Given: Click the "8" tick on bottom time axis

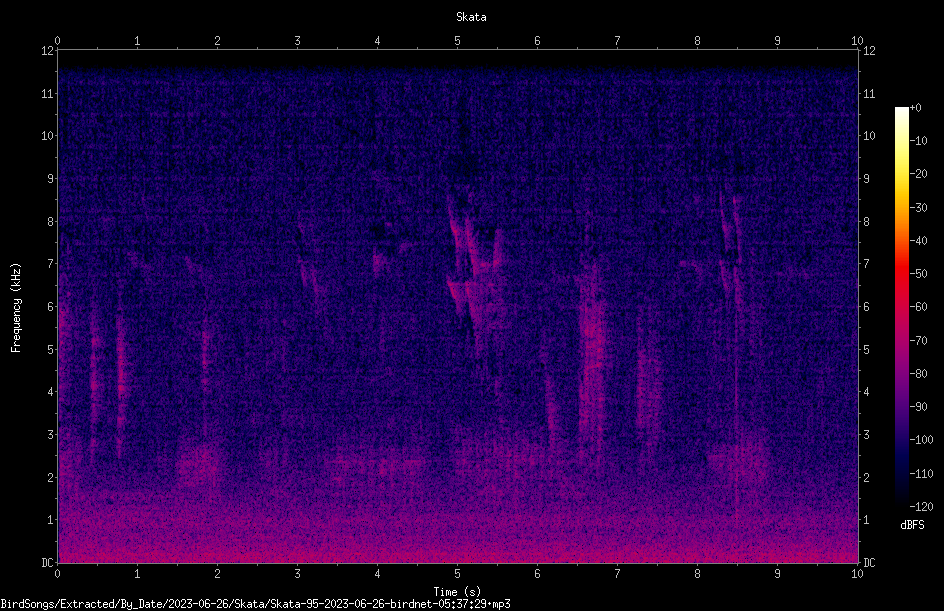Looking at the screenshot, I should 697,574.
